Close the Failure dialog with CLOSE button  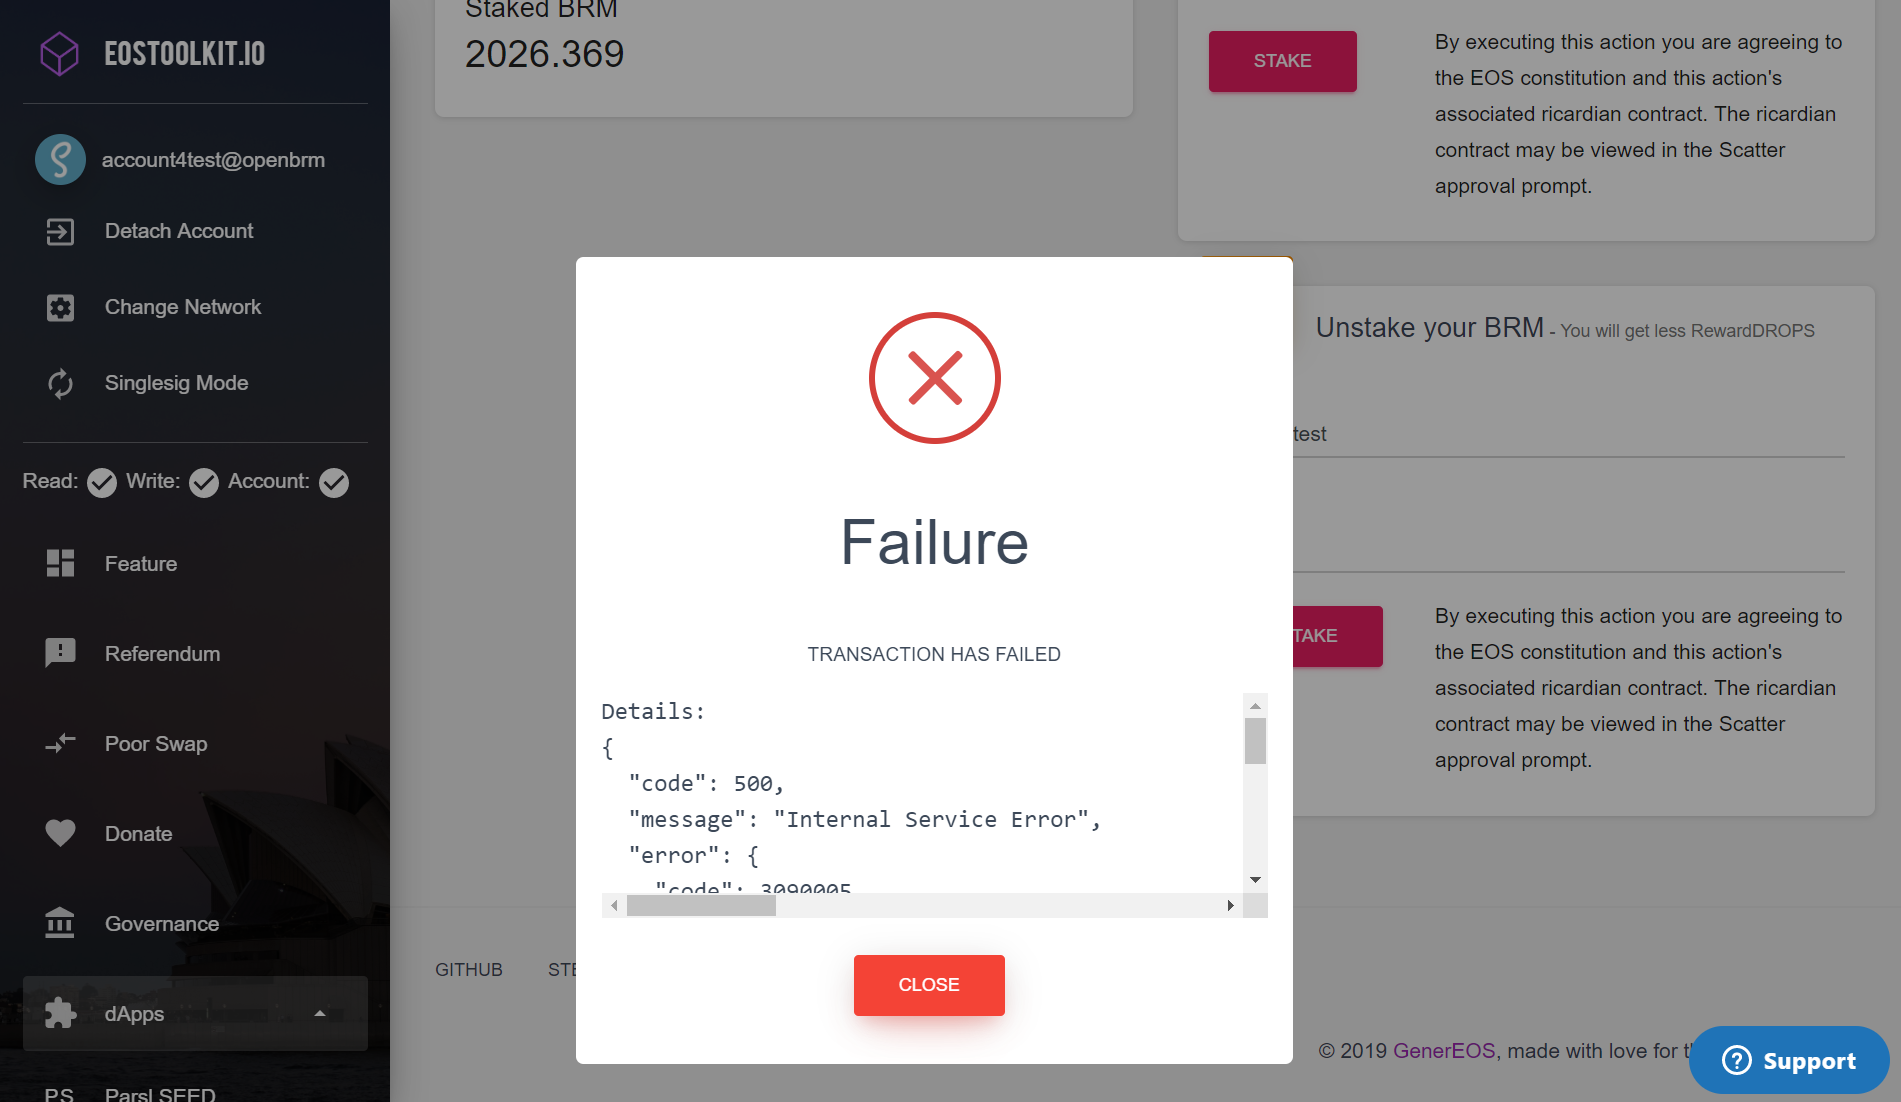pyautogui.click(x=929, y=985)
